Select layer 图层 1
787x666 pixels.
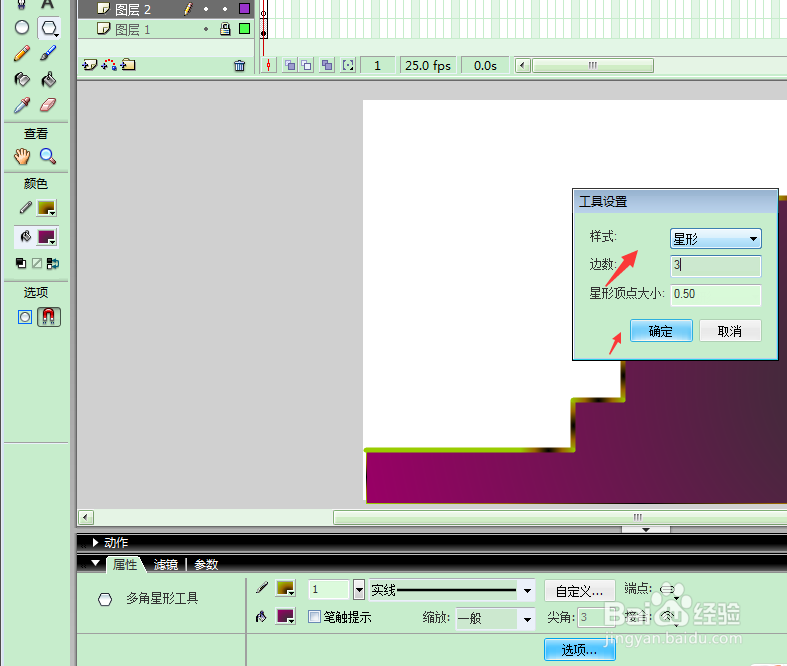tap(133, 30)
